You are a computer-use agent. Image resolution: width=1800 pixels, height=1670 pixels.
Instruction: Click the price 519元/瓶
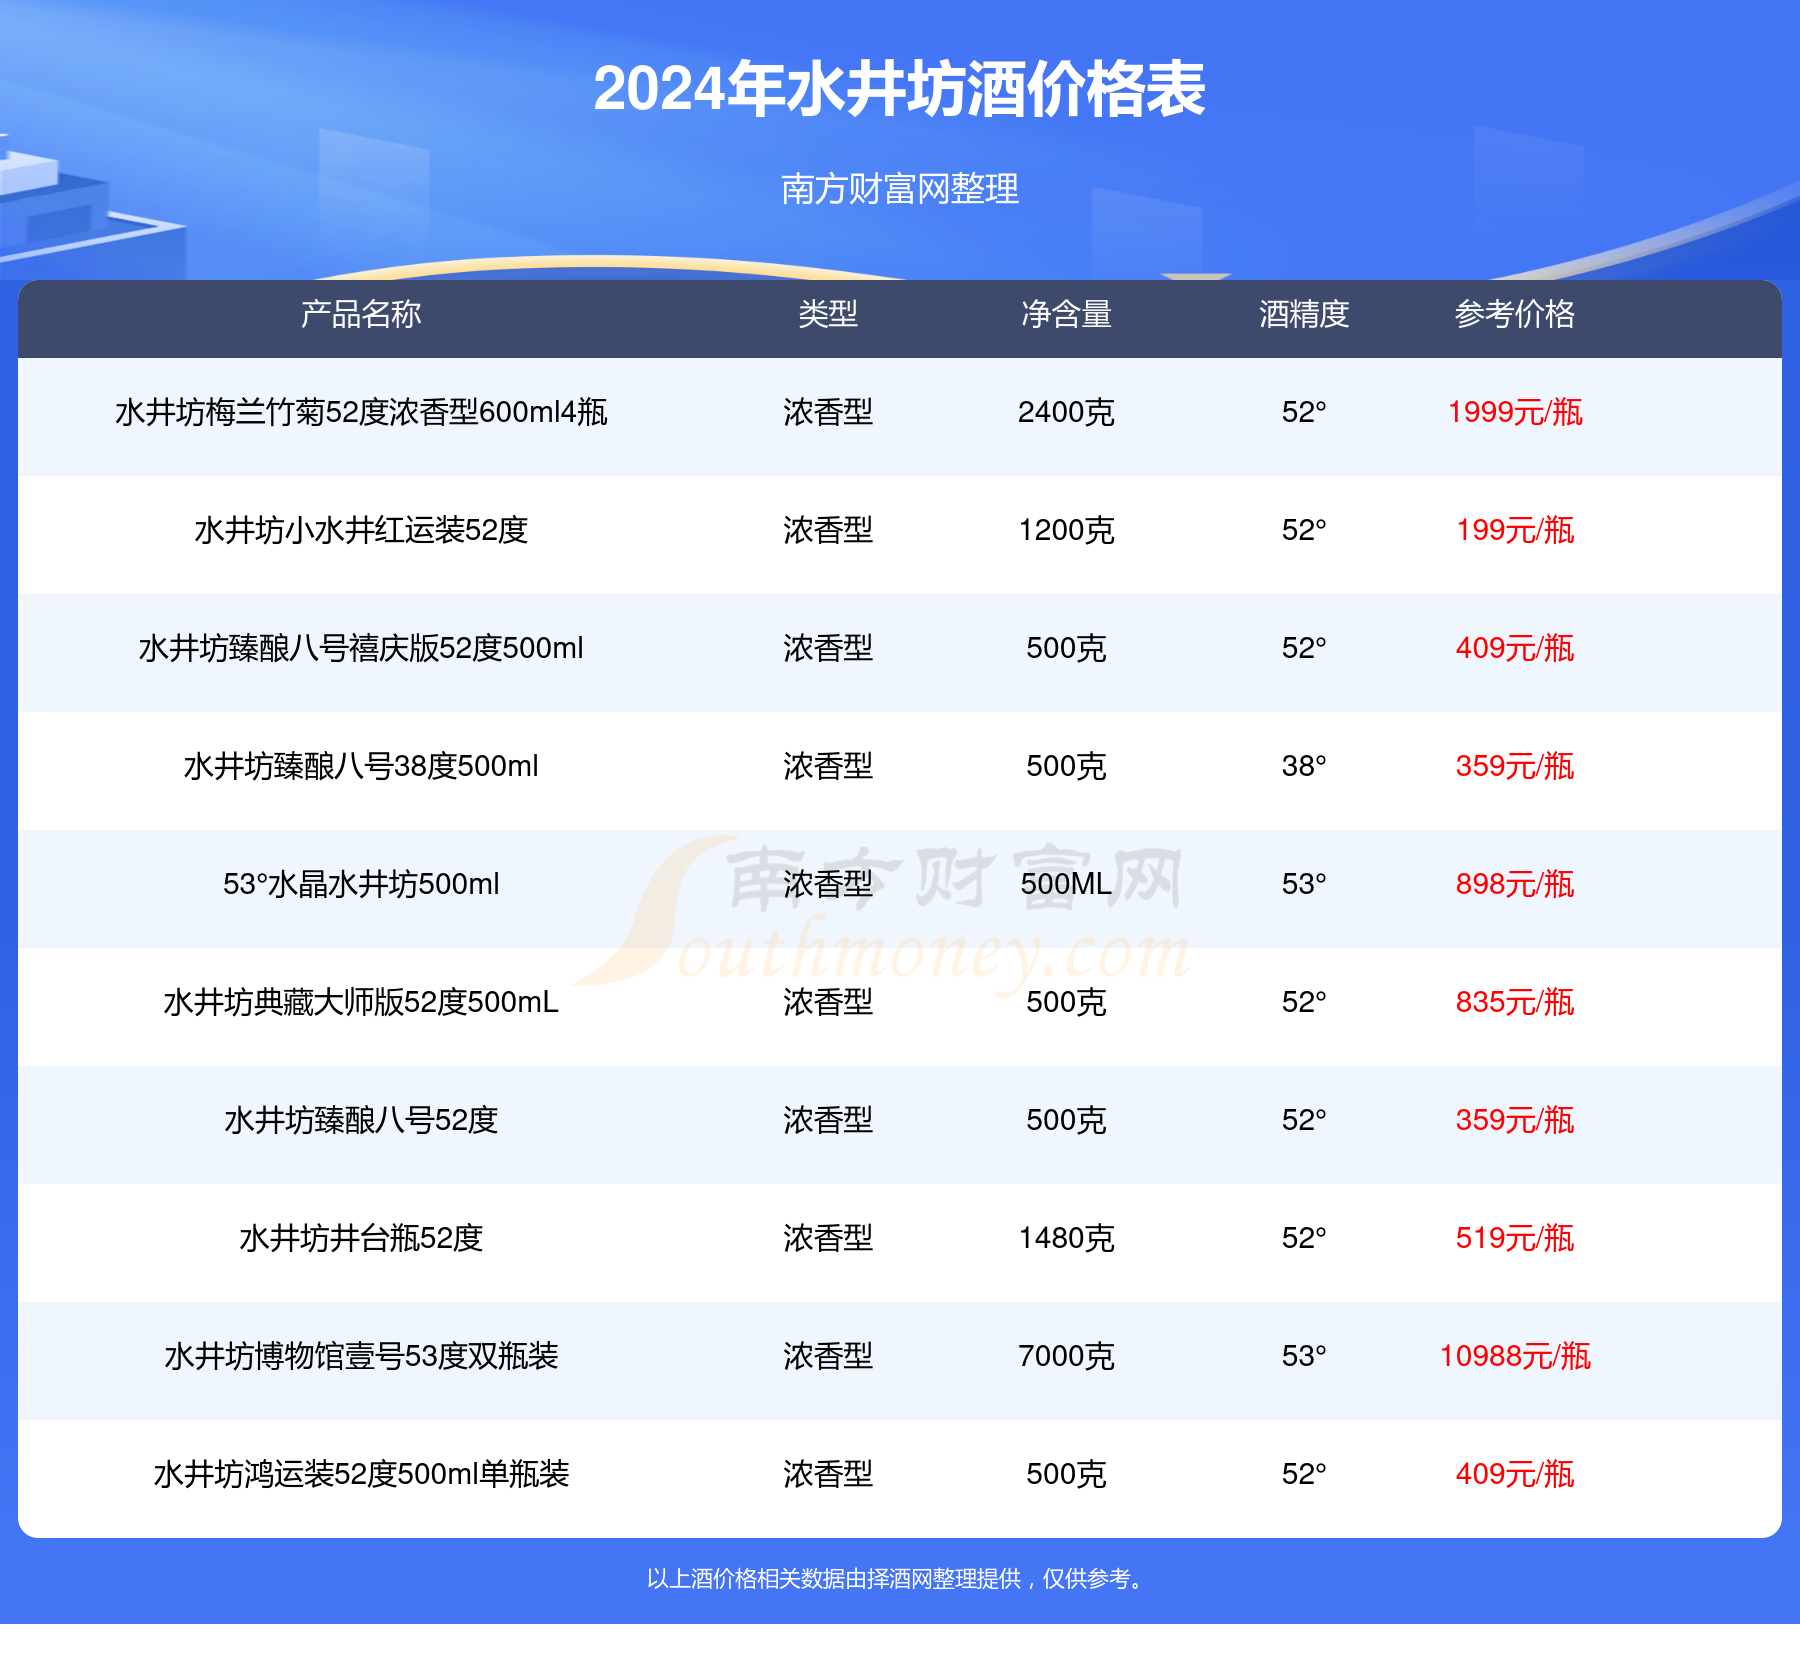(1515, 1238)
